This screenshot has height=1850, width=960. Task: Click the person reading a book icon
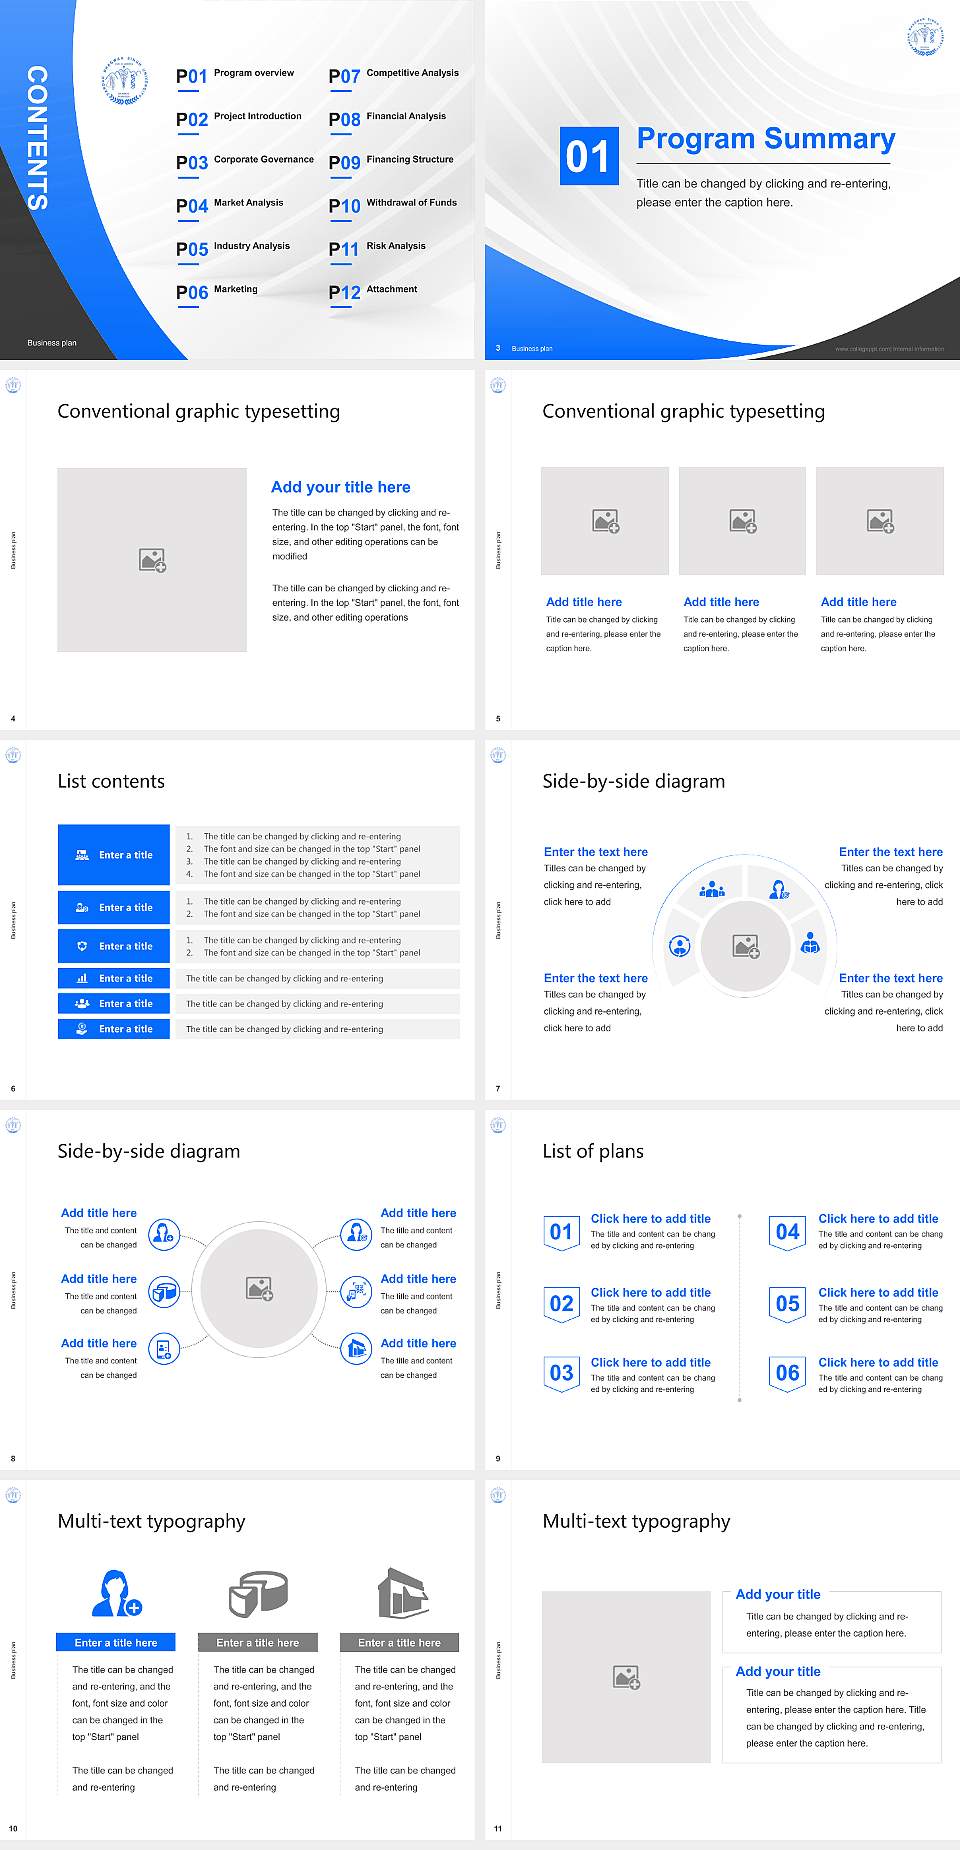point(810,943)
